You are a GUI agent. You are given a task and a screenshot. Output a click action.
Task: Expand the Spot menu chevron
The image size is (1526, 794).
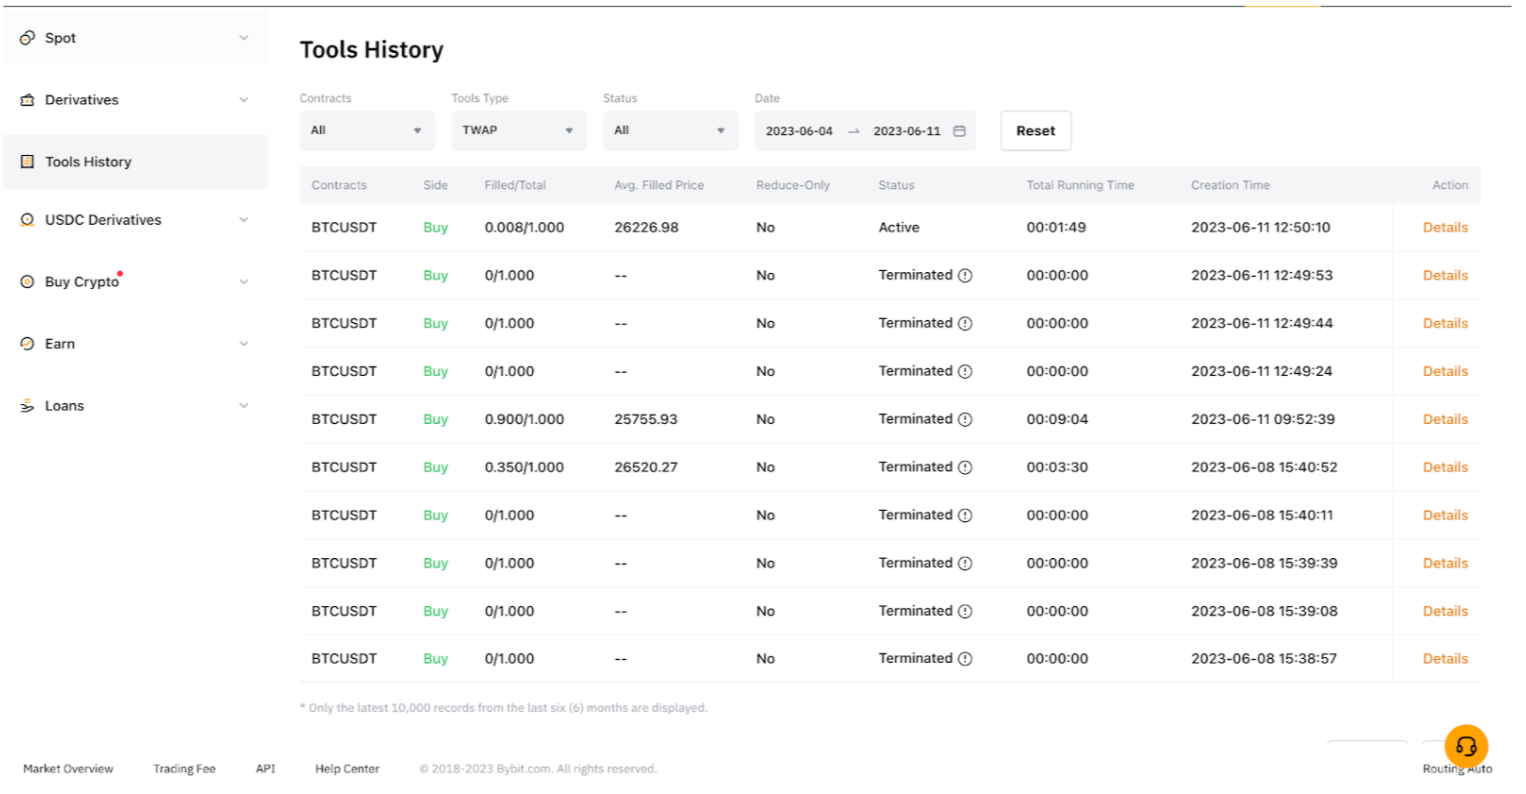tap(243, 38)
